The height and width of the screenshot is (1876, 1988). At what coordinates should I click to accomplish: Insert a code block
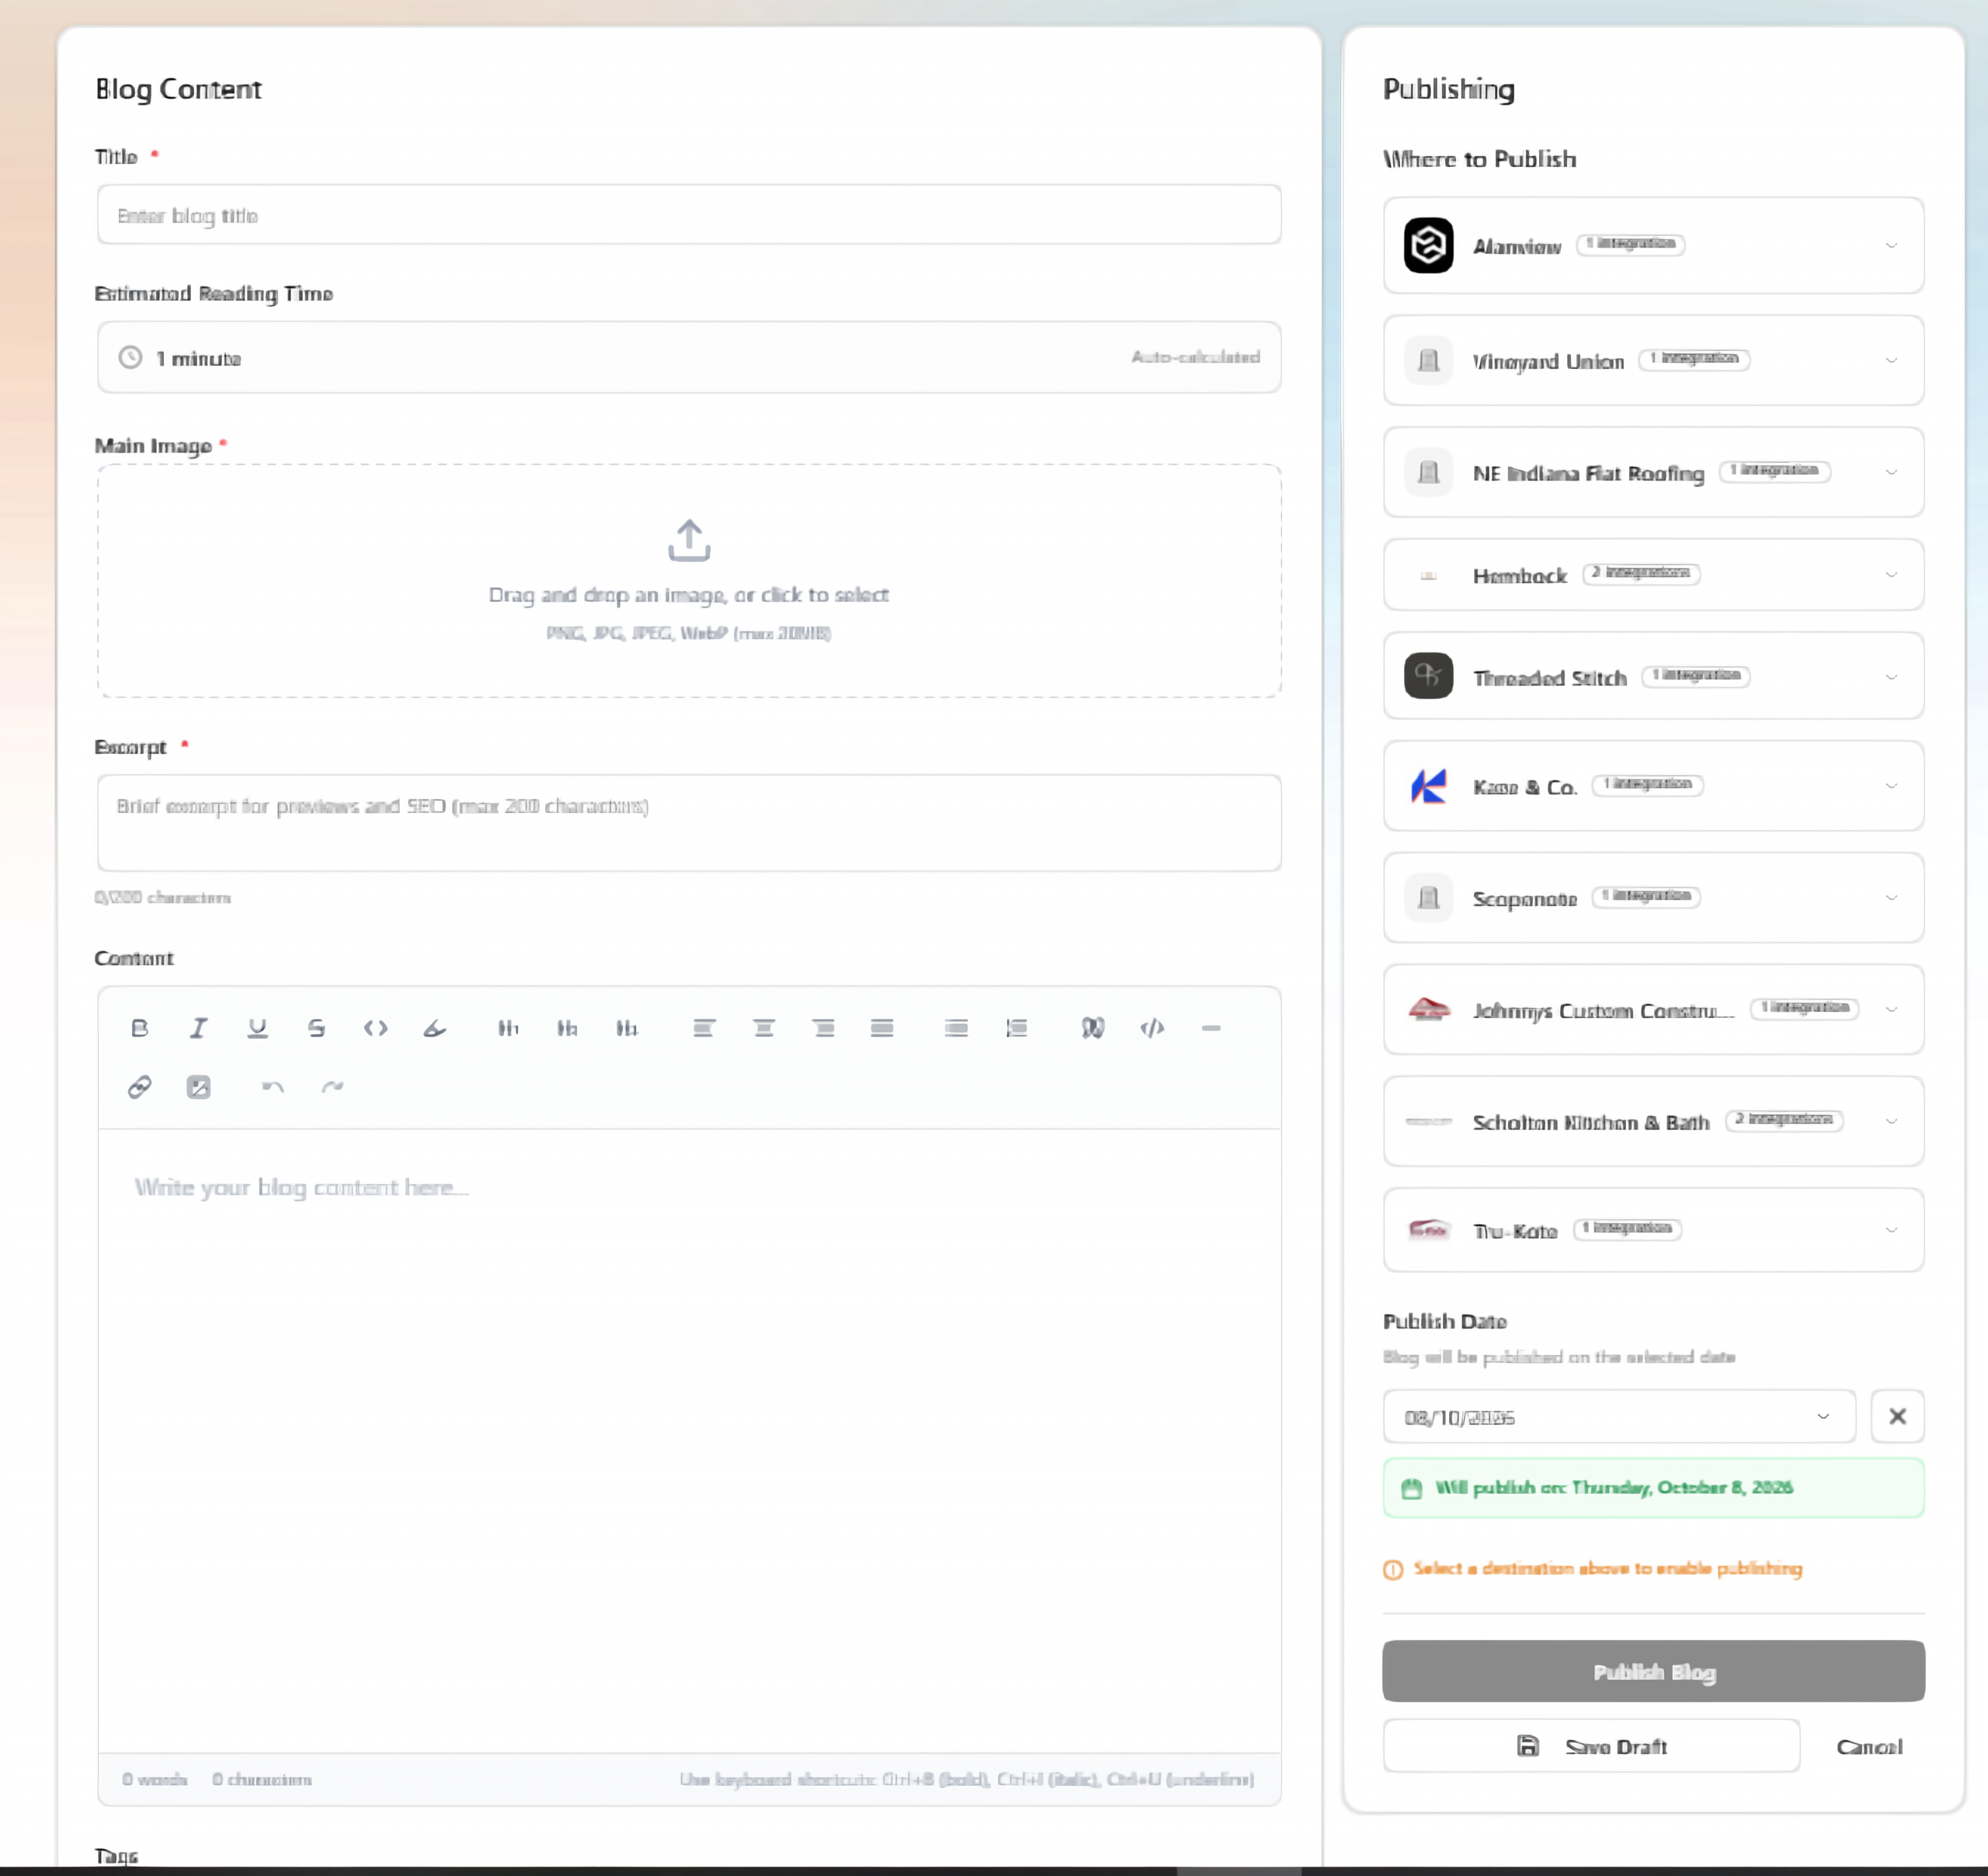click(x=1152, y=1028)
